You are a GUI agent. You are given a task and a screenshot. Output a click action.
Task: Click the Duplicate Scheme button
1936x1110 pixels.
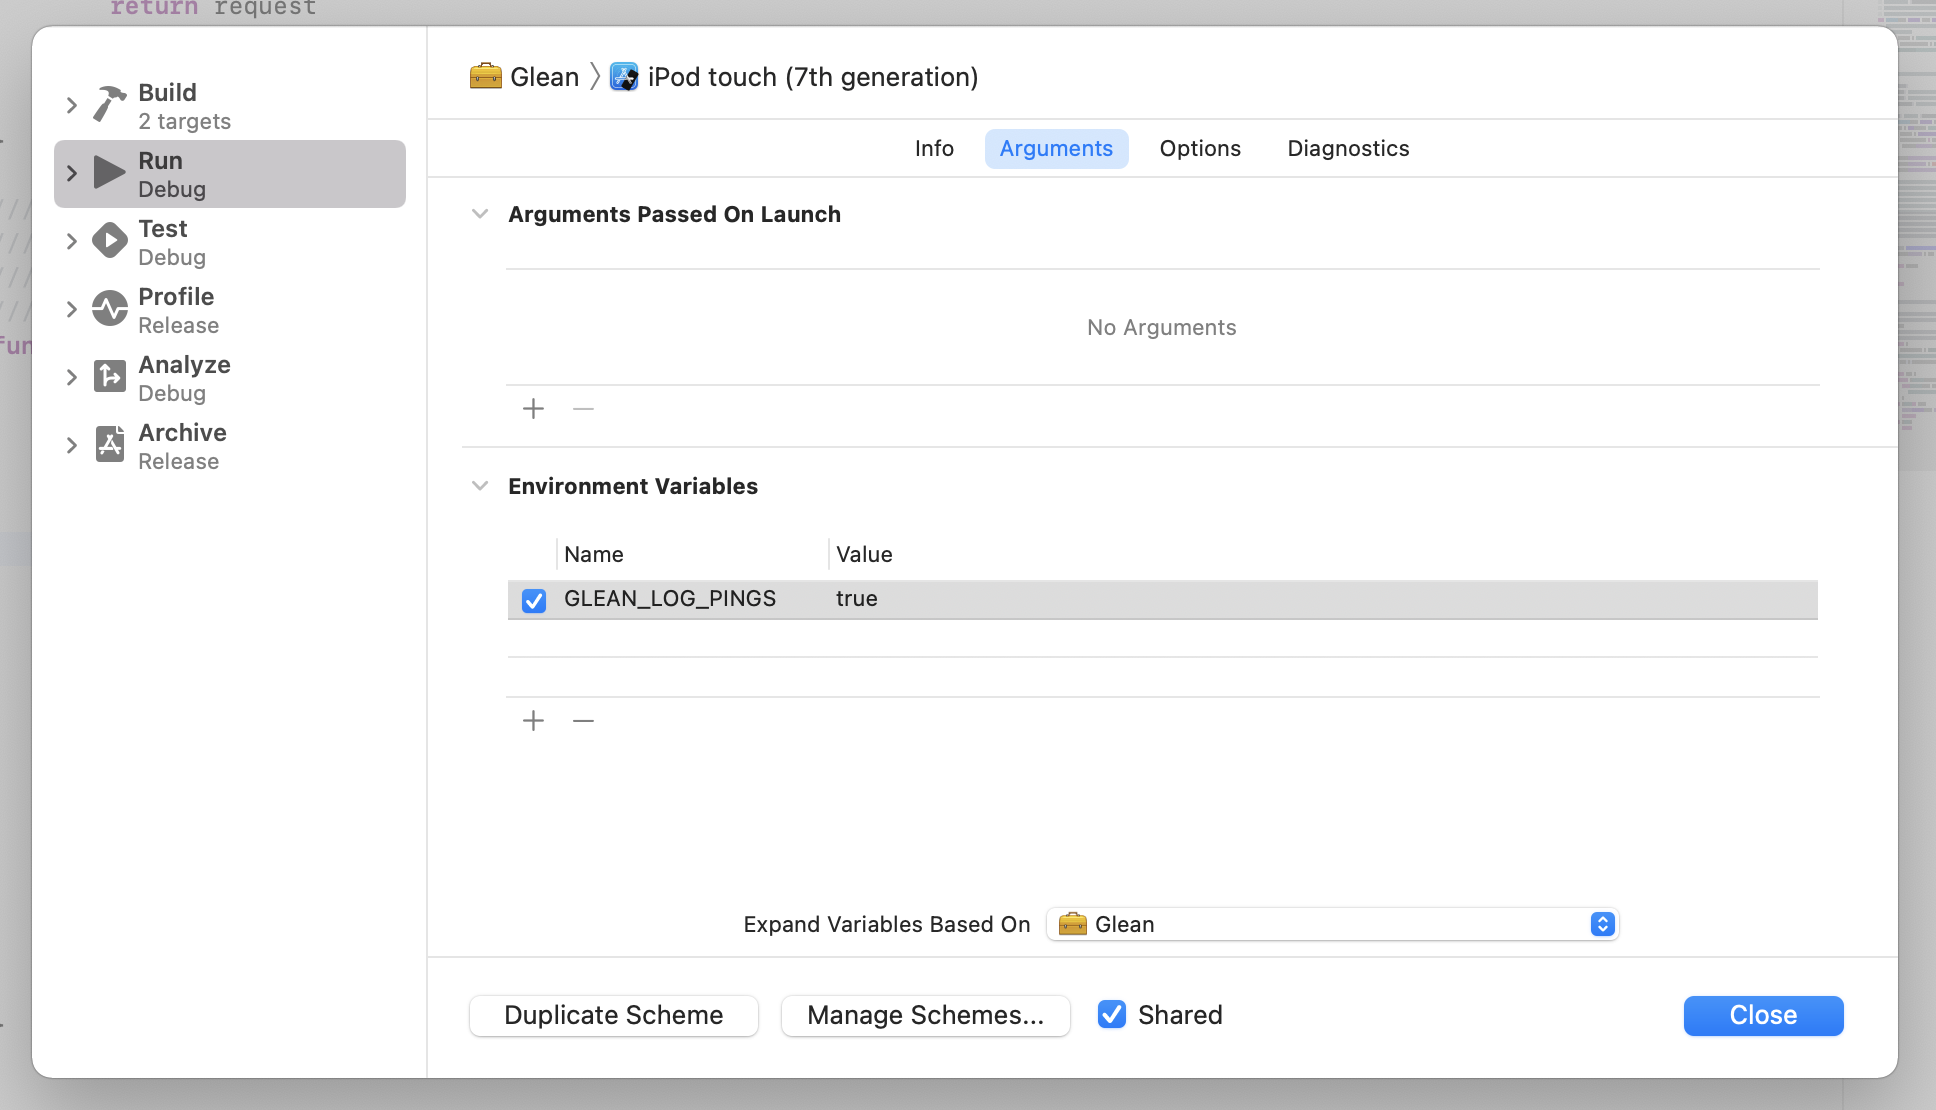tap(613, 1015)
